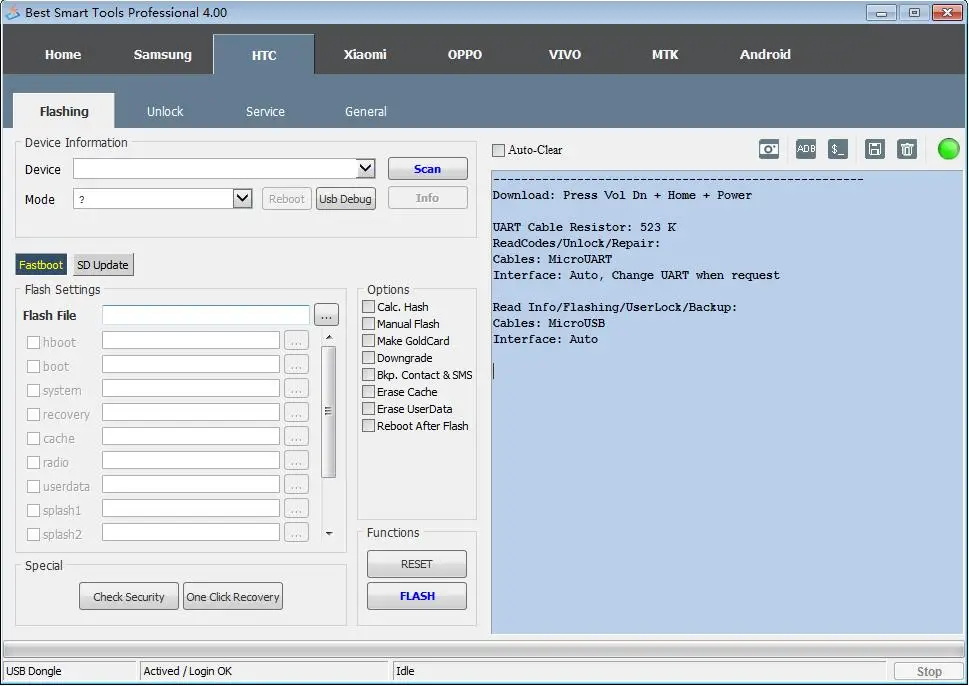Open the ADB tool icon
Image resolution: width=969 pixels, height=686 pixels.
[806, 149]
